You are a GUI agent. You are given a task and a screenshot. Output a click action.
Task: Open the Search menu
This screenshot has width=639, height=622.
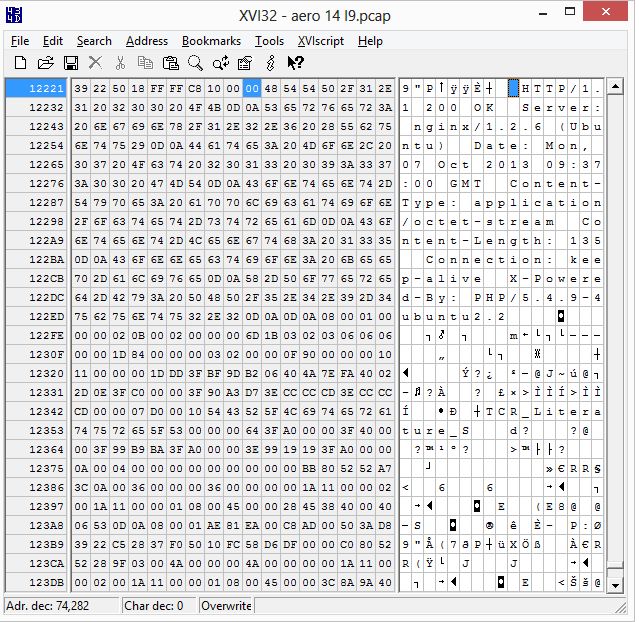tap(94, 41)
